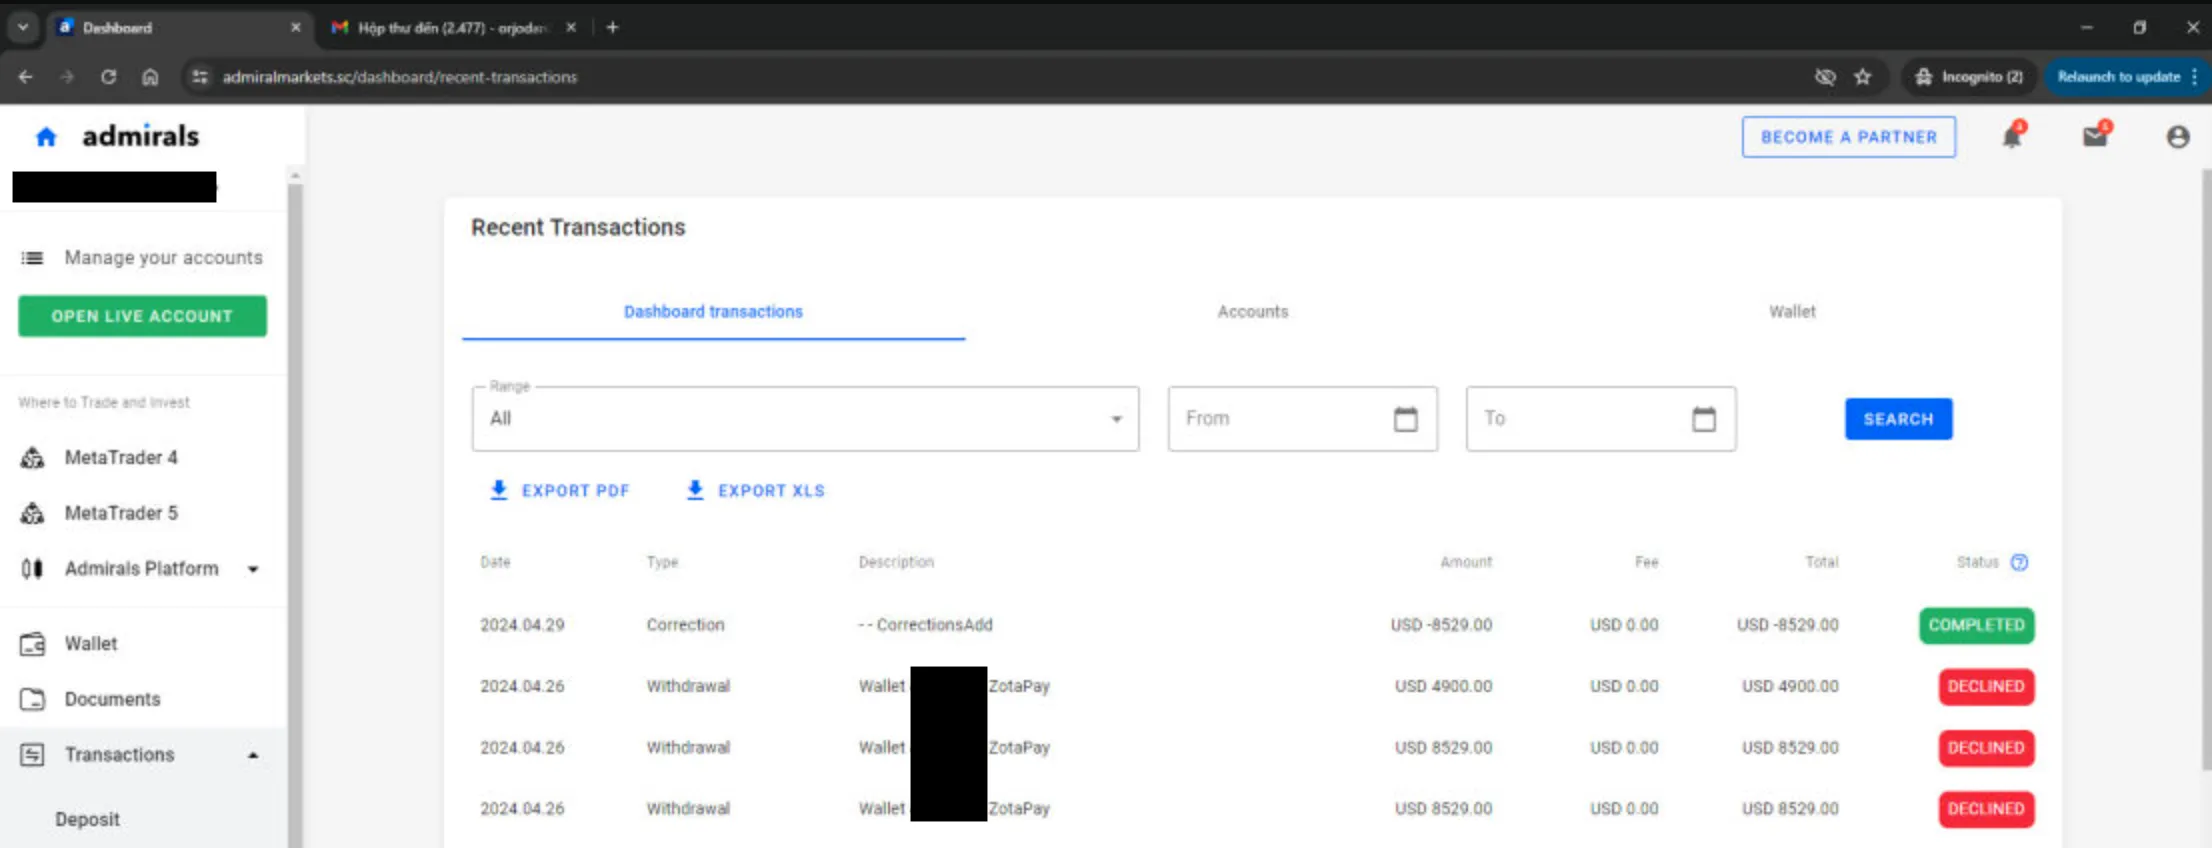
Task: Open the Incognito indicator
Action: pos(1970,77)
